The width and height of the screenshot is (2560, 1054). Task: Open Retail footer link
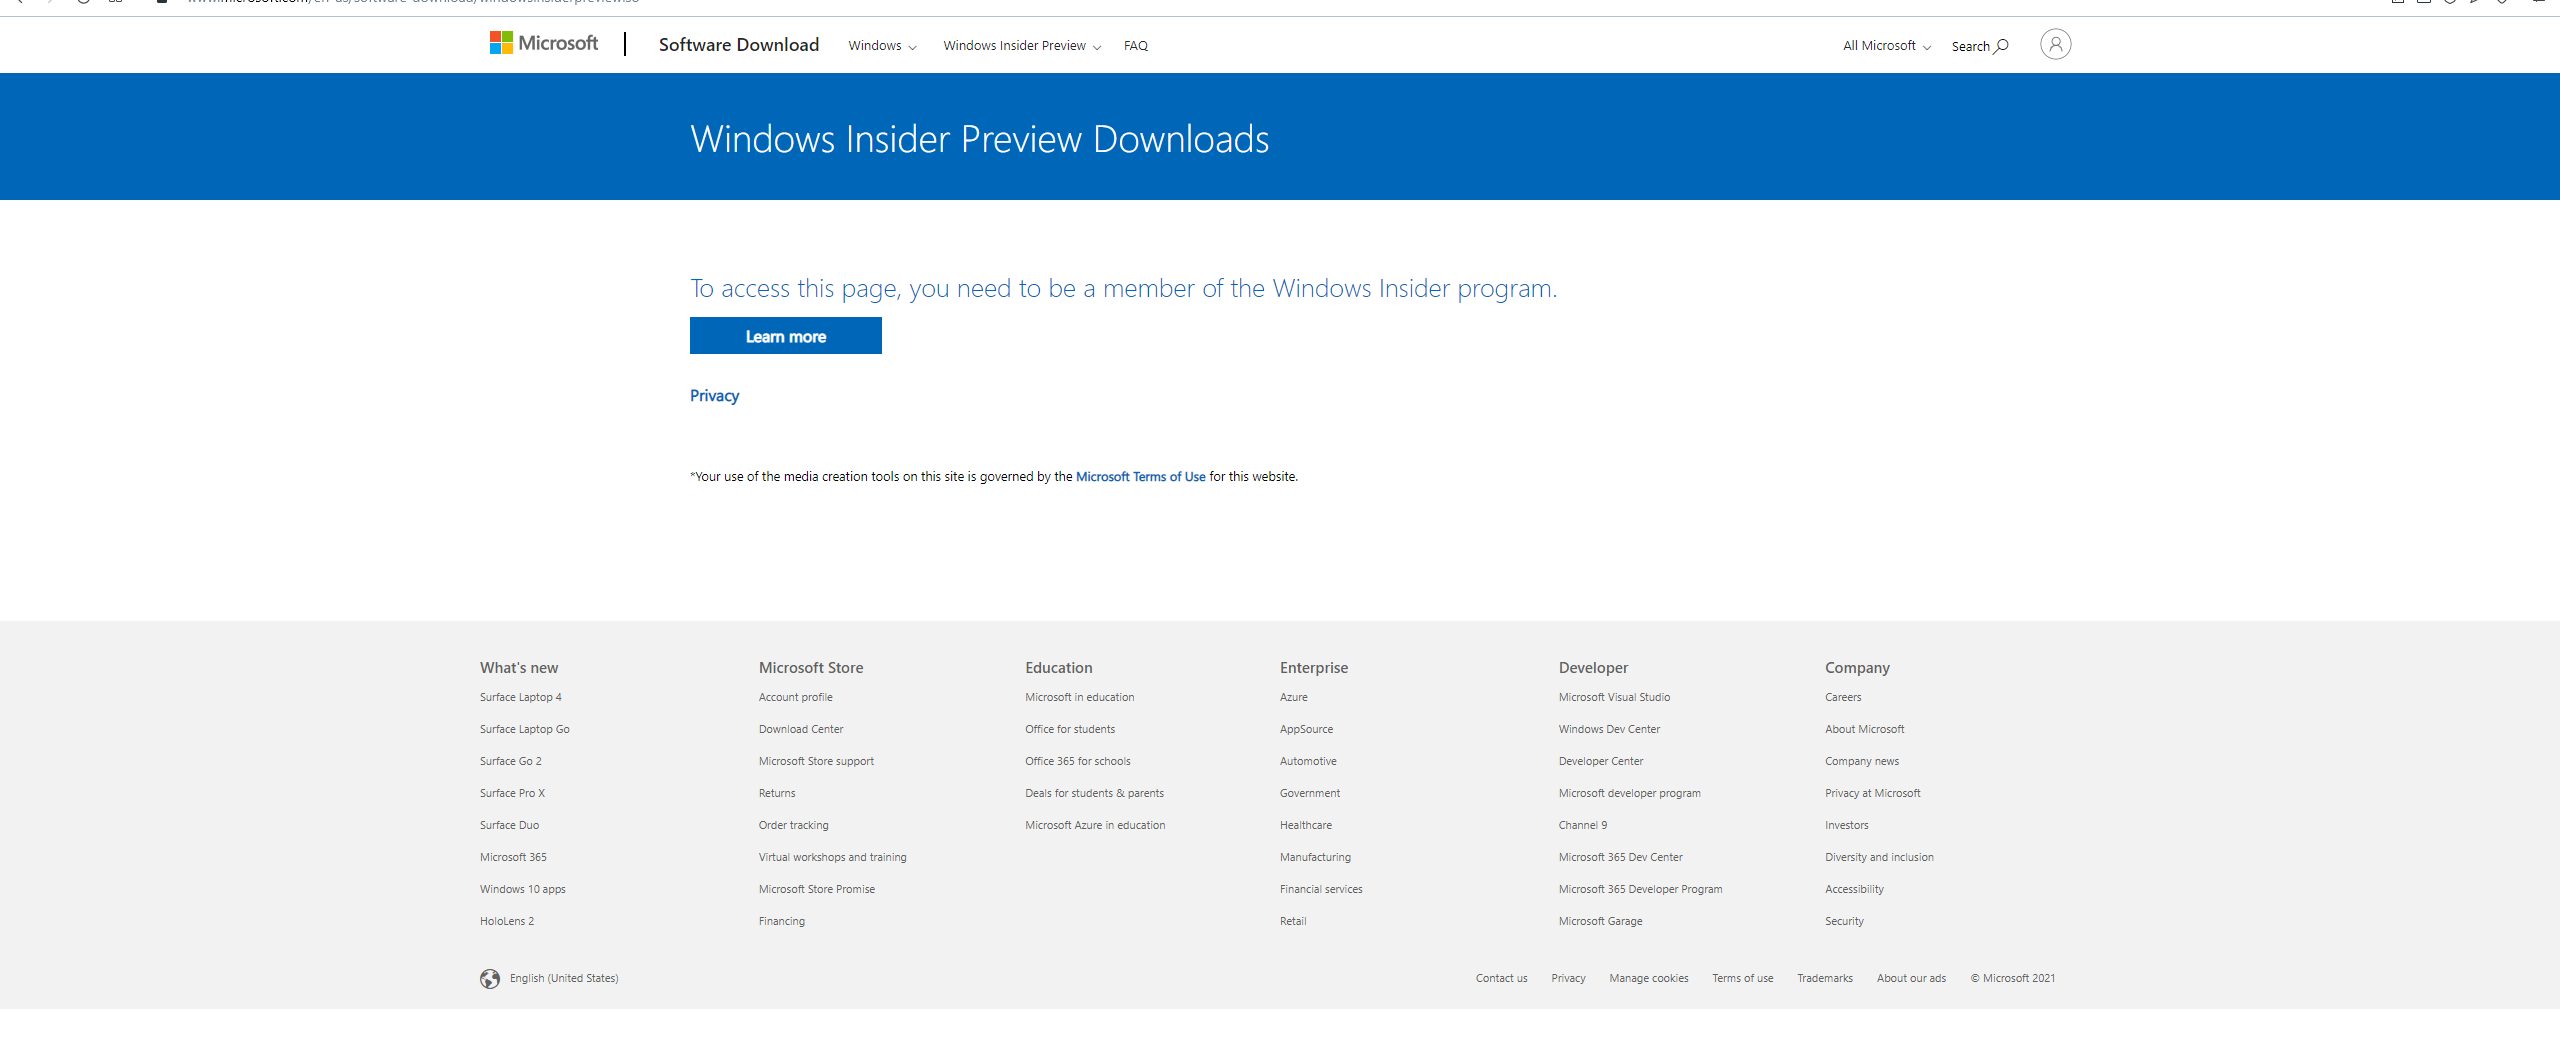click(x=1293, y=922)
